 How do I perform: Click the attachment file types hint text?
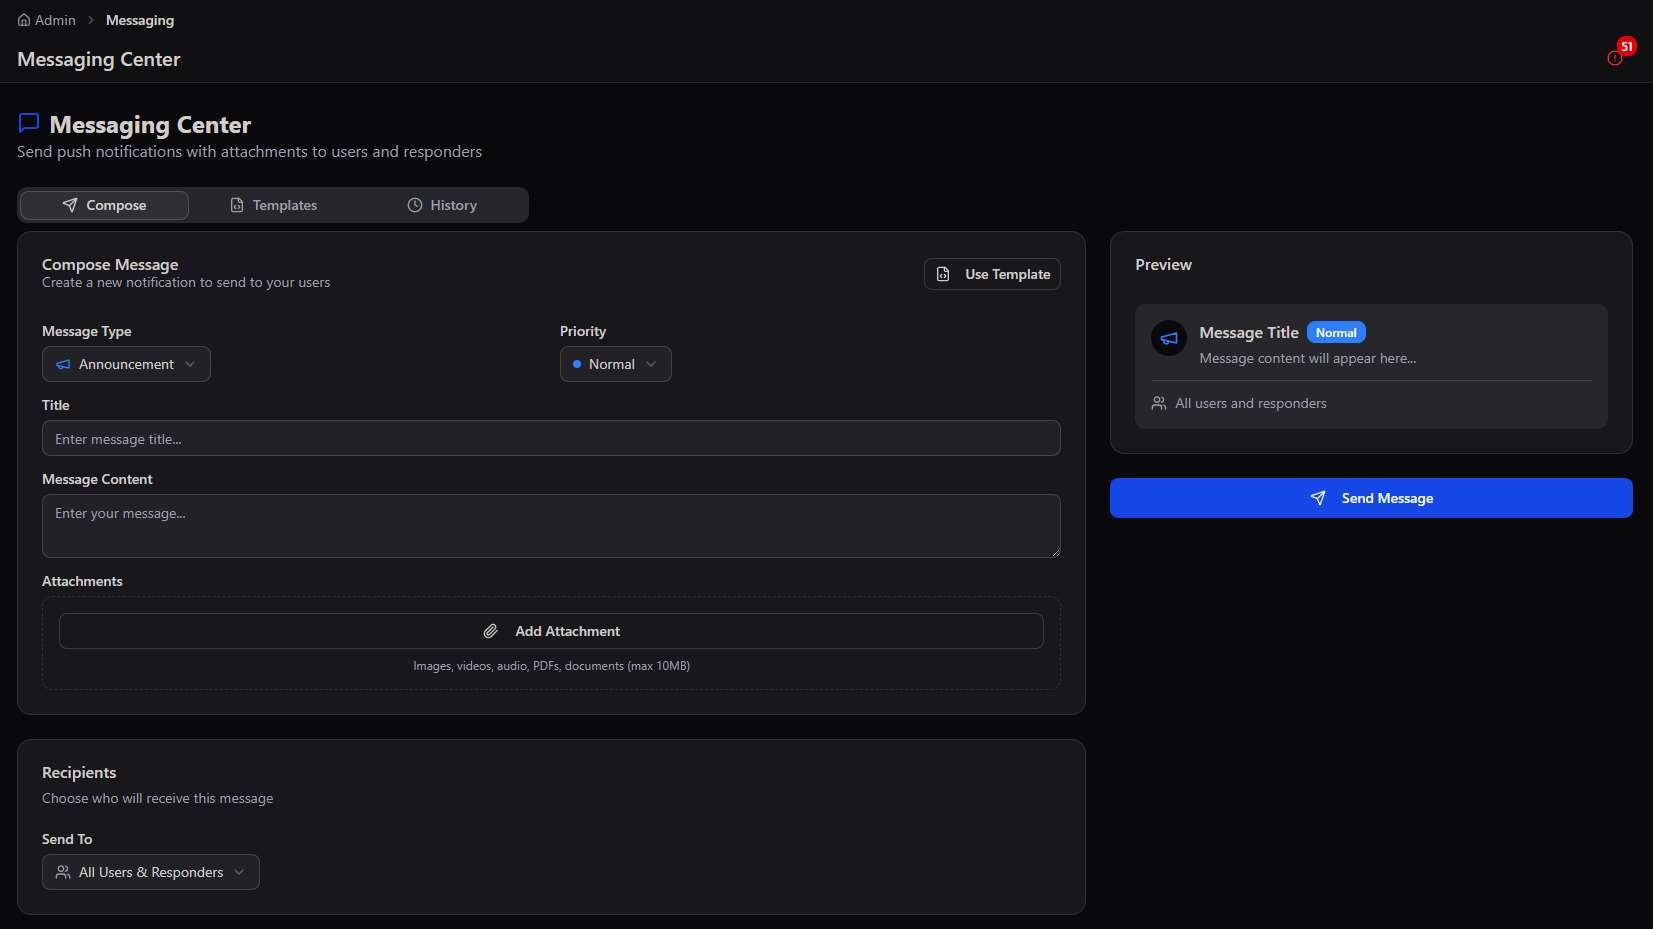tap(552, 666)
